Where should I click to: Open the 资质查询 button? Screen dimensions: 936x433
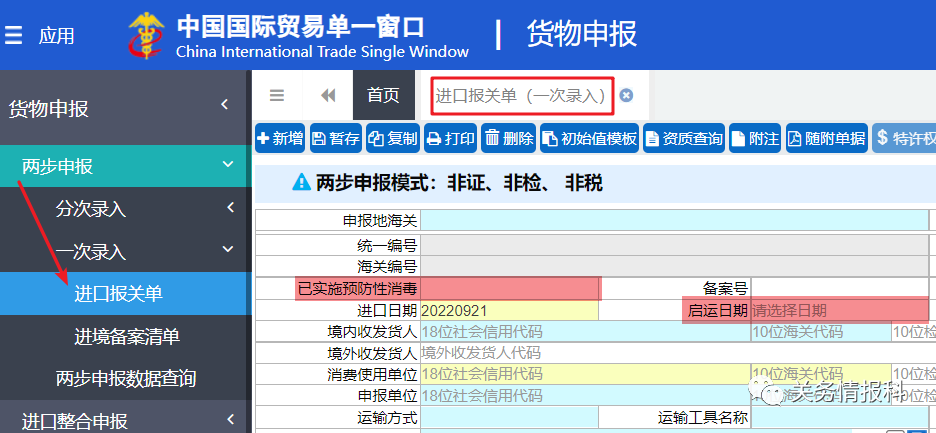click(x=684, y=138)
